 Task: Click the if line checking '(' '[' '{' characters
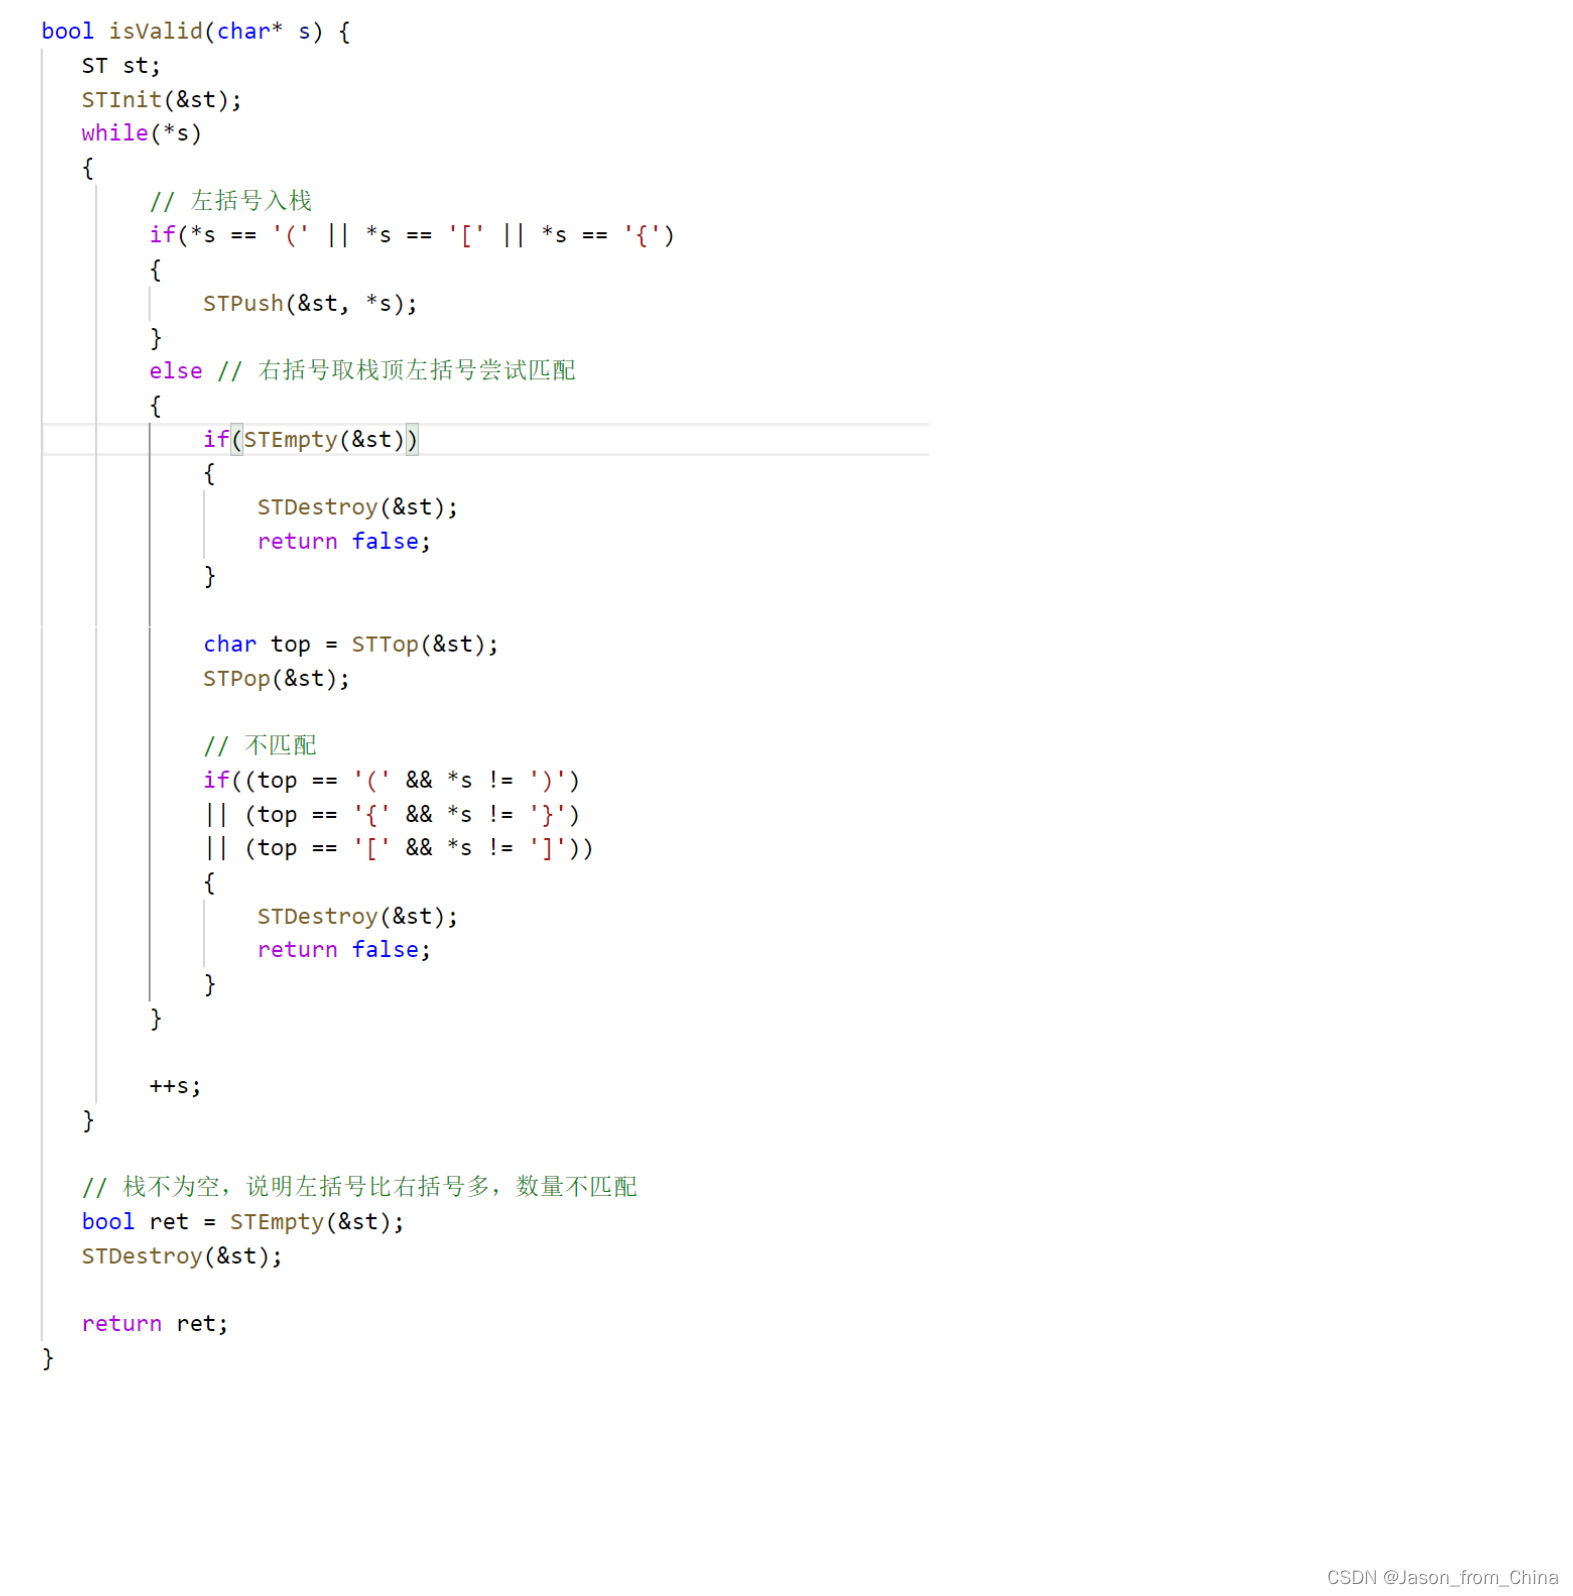(x=412, y=235)
